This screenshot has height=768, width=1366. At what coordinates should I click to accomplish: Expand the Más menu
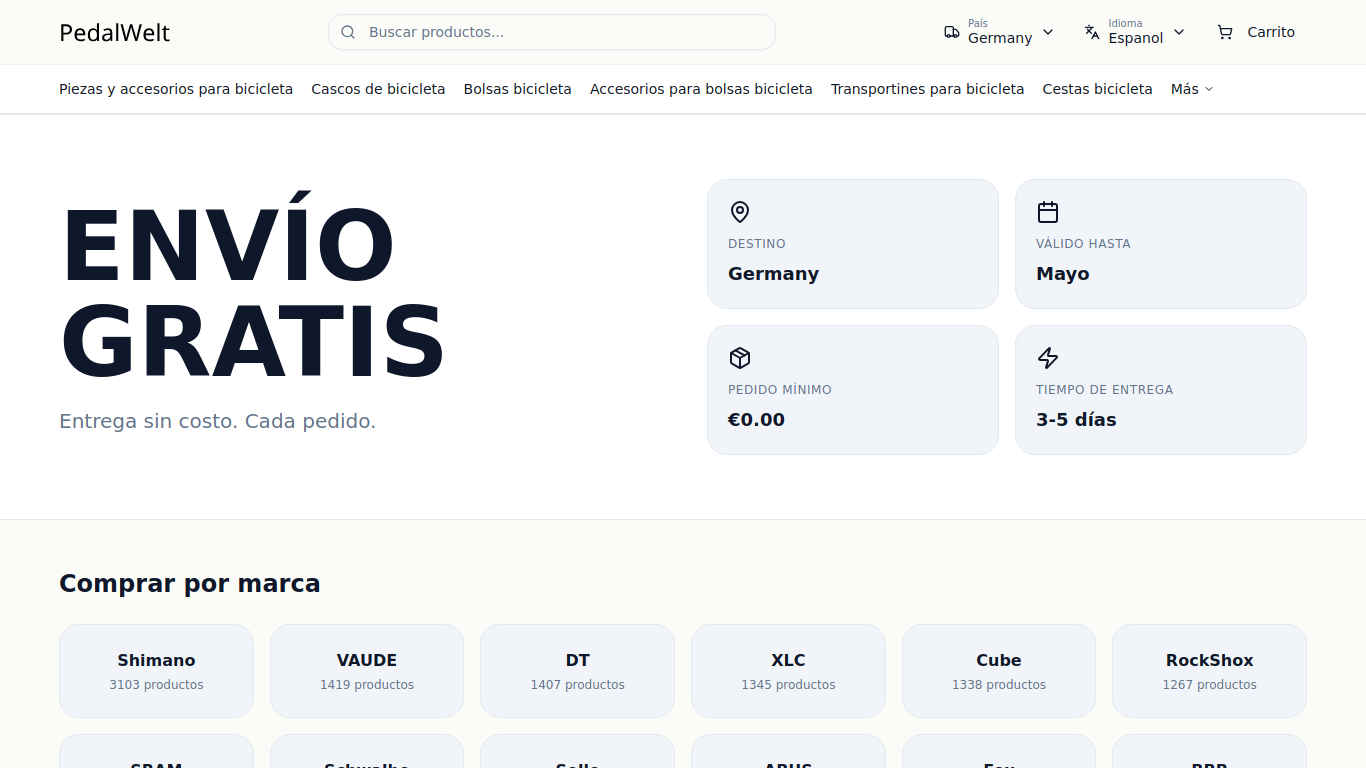1192,89
